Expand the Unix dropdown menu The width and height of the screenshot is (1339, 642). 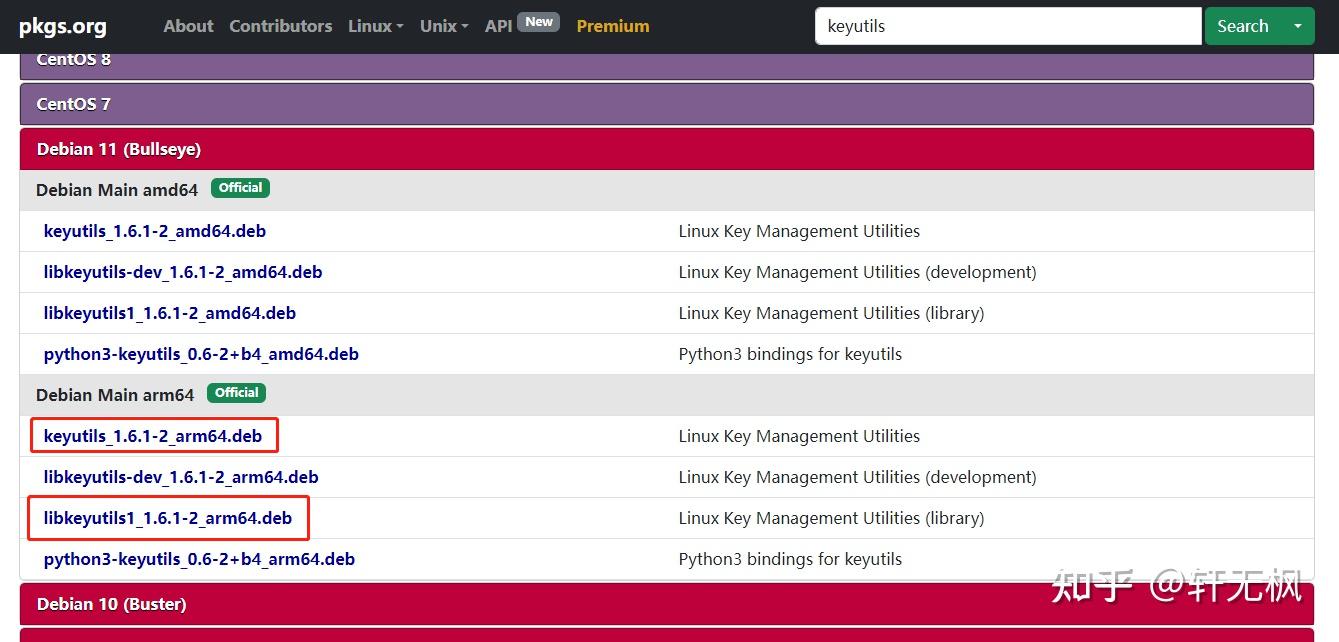pyautogui.click(x=444, y=26)
